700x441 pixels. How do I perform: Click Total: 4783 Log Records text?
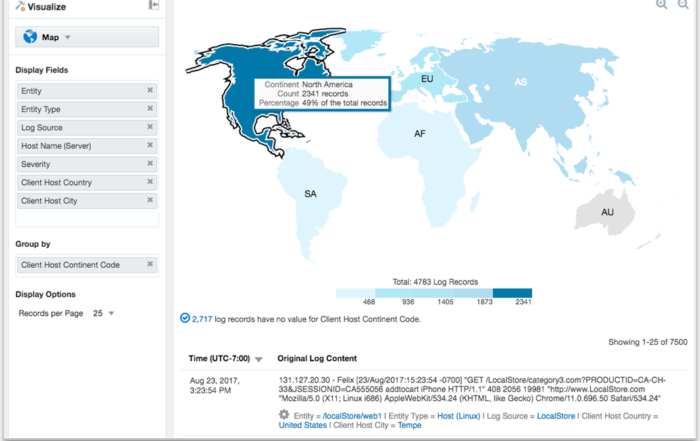[435, 282]
